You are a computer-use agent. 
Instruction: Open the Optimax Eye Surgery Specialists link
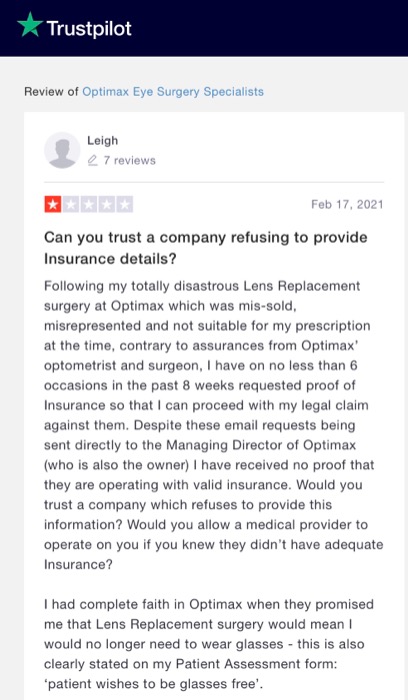coord(173,92)
